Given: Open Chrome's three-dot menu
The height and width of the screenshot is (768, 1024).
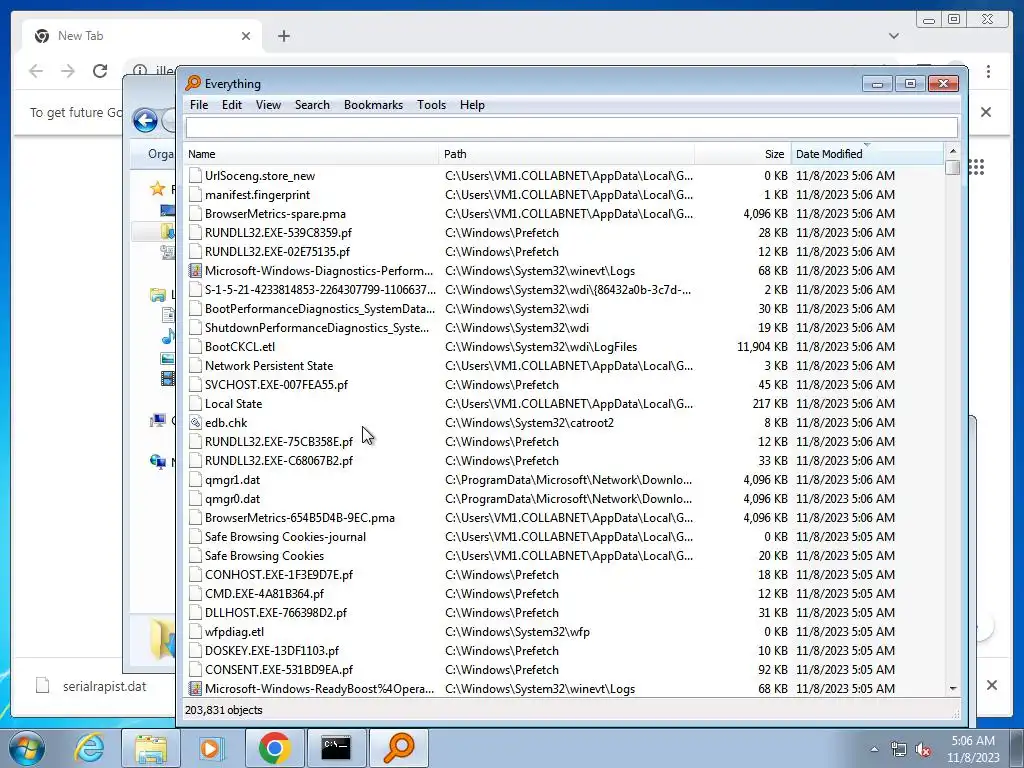Looking at the screenshot, I should [x=988, y=71].
